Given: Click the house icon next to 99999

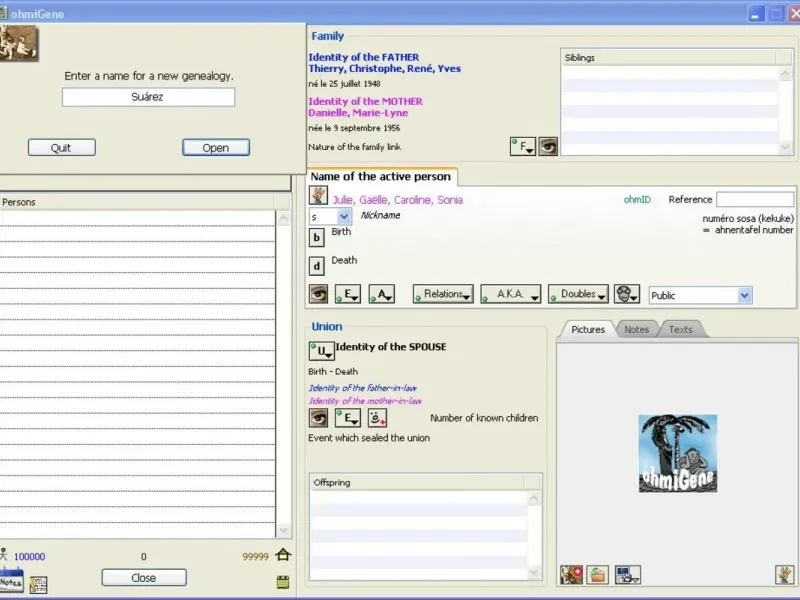Looking at the screenshot, I should point(283,555).
